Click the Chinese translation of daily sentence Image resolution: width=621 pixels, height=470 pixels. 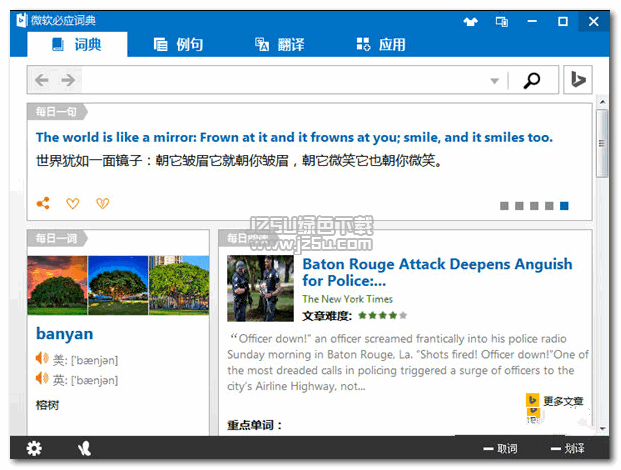click(x=239, y=161)
